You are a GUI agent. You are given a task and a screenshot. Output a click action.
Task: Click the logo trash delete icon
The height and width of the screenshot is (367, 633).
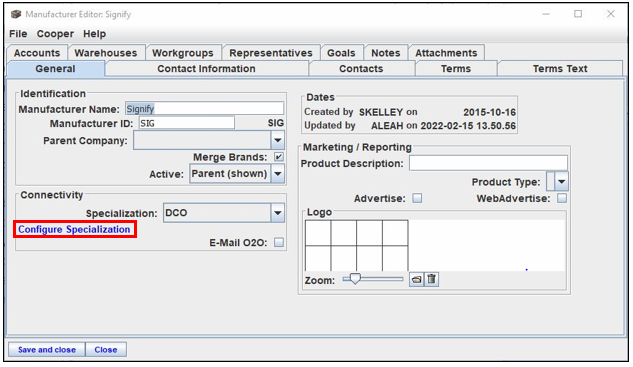click(432, 279)
